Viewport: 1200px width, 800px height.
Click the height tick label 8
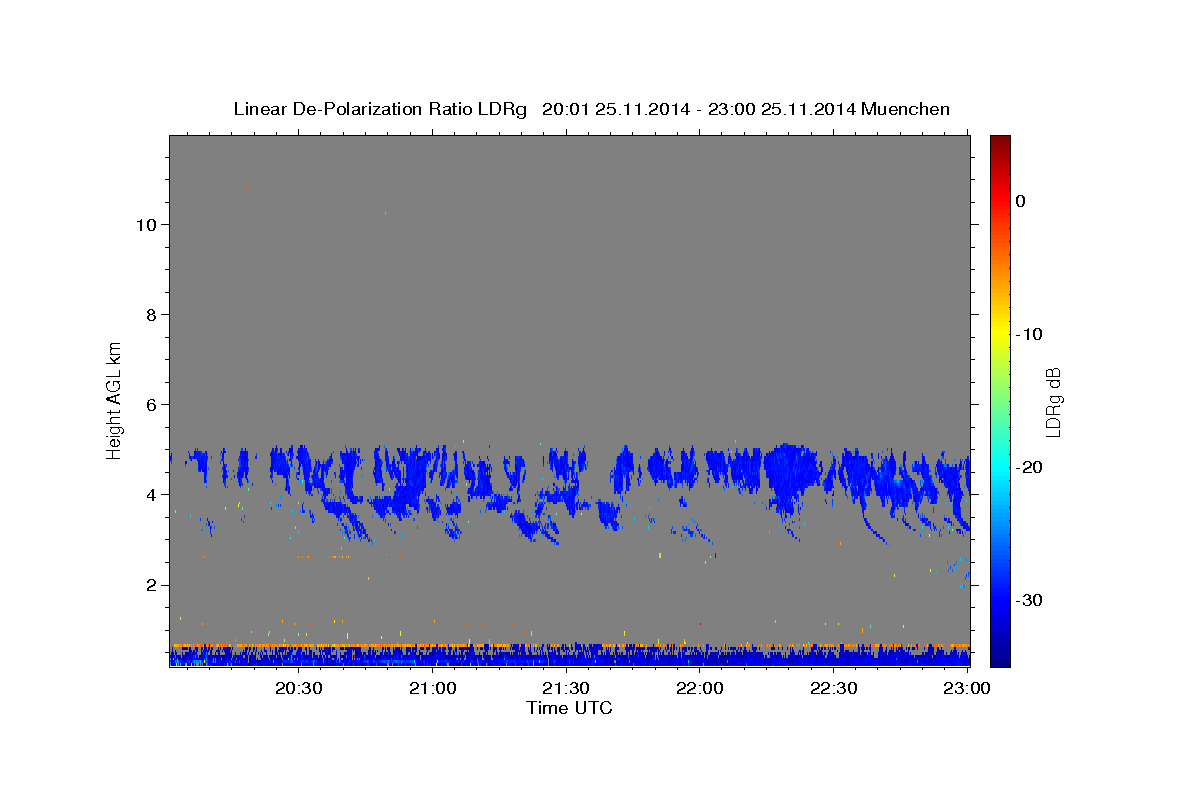point(149,315)
